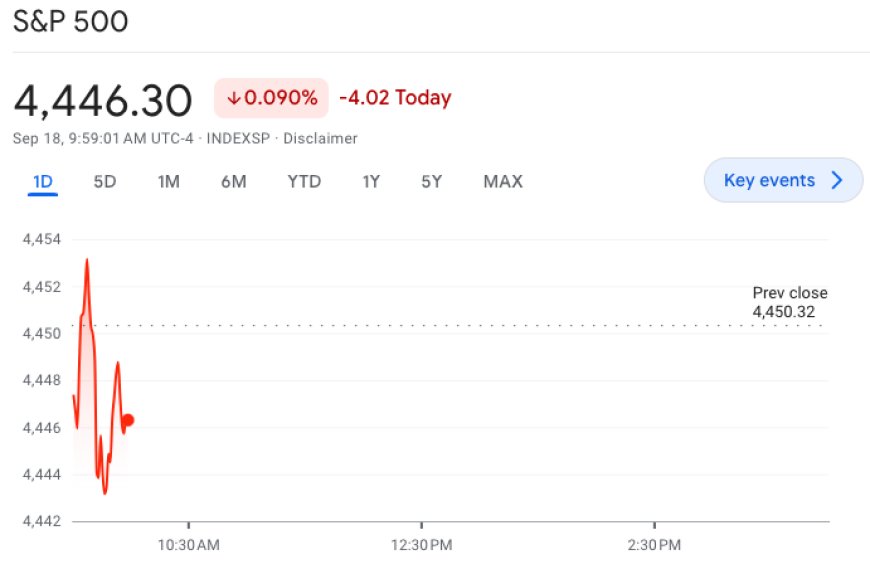The image size is (870, 569).
Task: Click the 10:30 AM axis tick label
Action: pyautogui.click(x=189, y=545)
